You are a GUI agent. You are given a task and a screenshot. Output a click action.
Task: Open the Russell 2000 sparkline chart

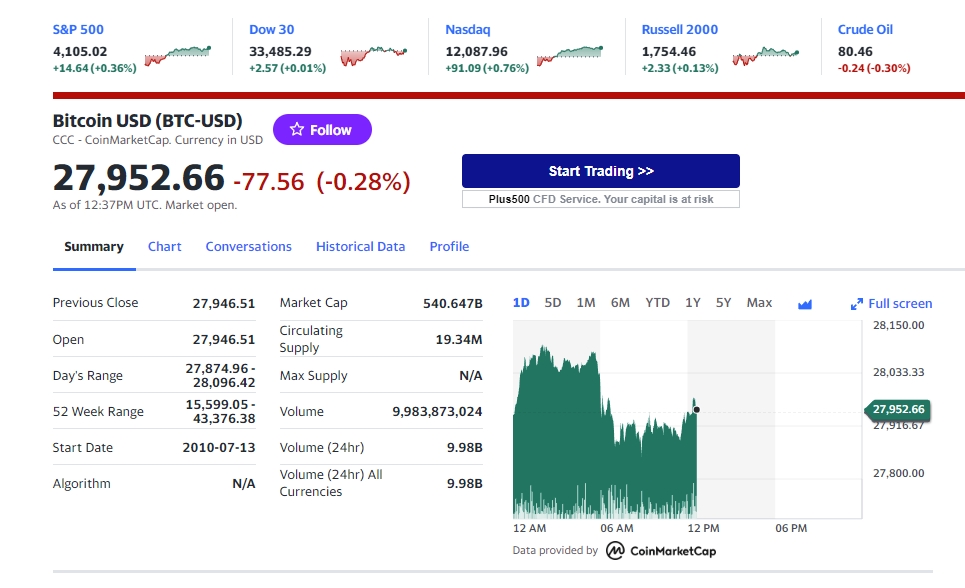(766, 54)
